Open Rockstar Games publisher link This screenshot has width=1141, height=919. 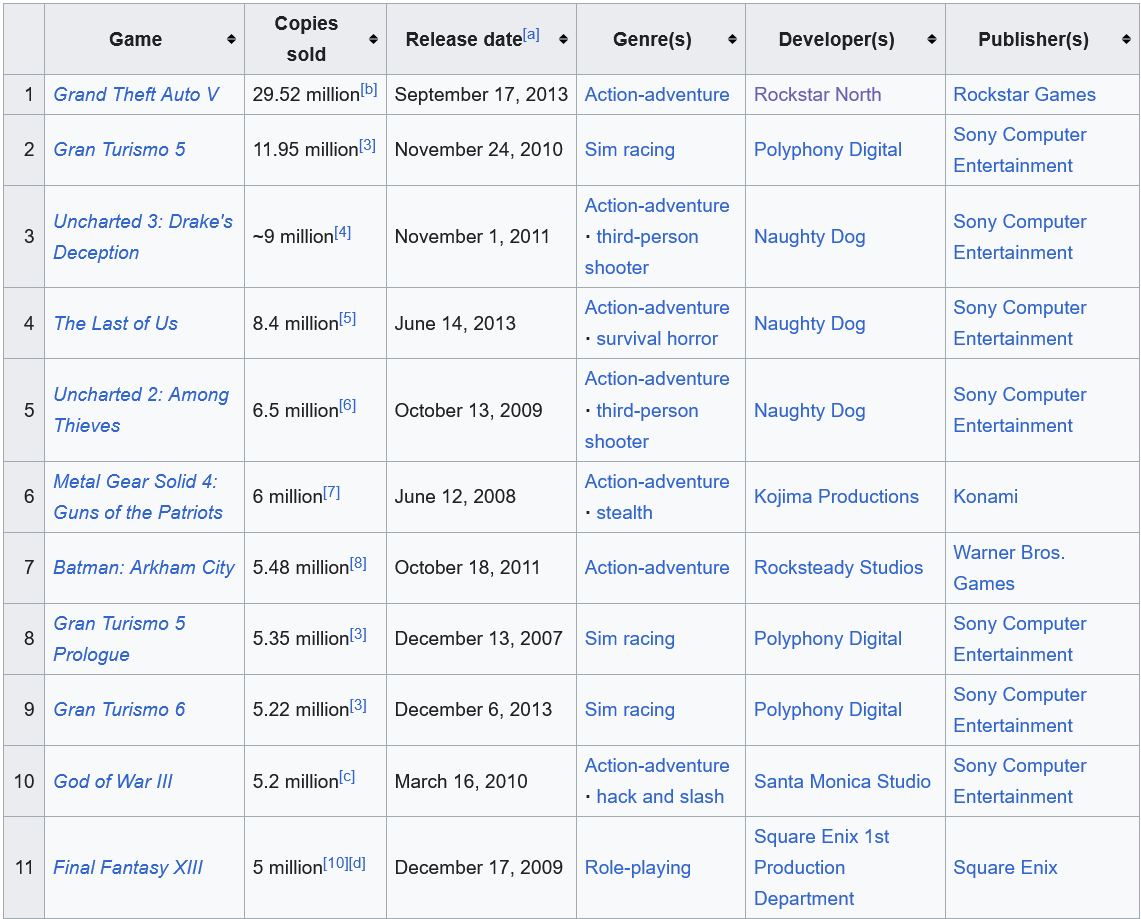tap(1025, 95)
